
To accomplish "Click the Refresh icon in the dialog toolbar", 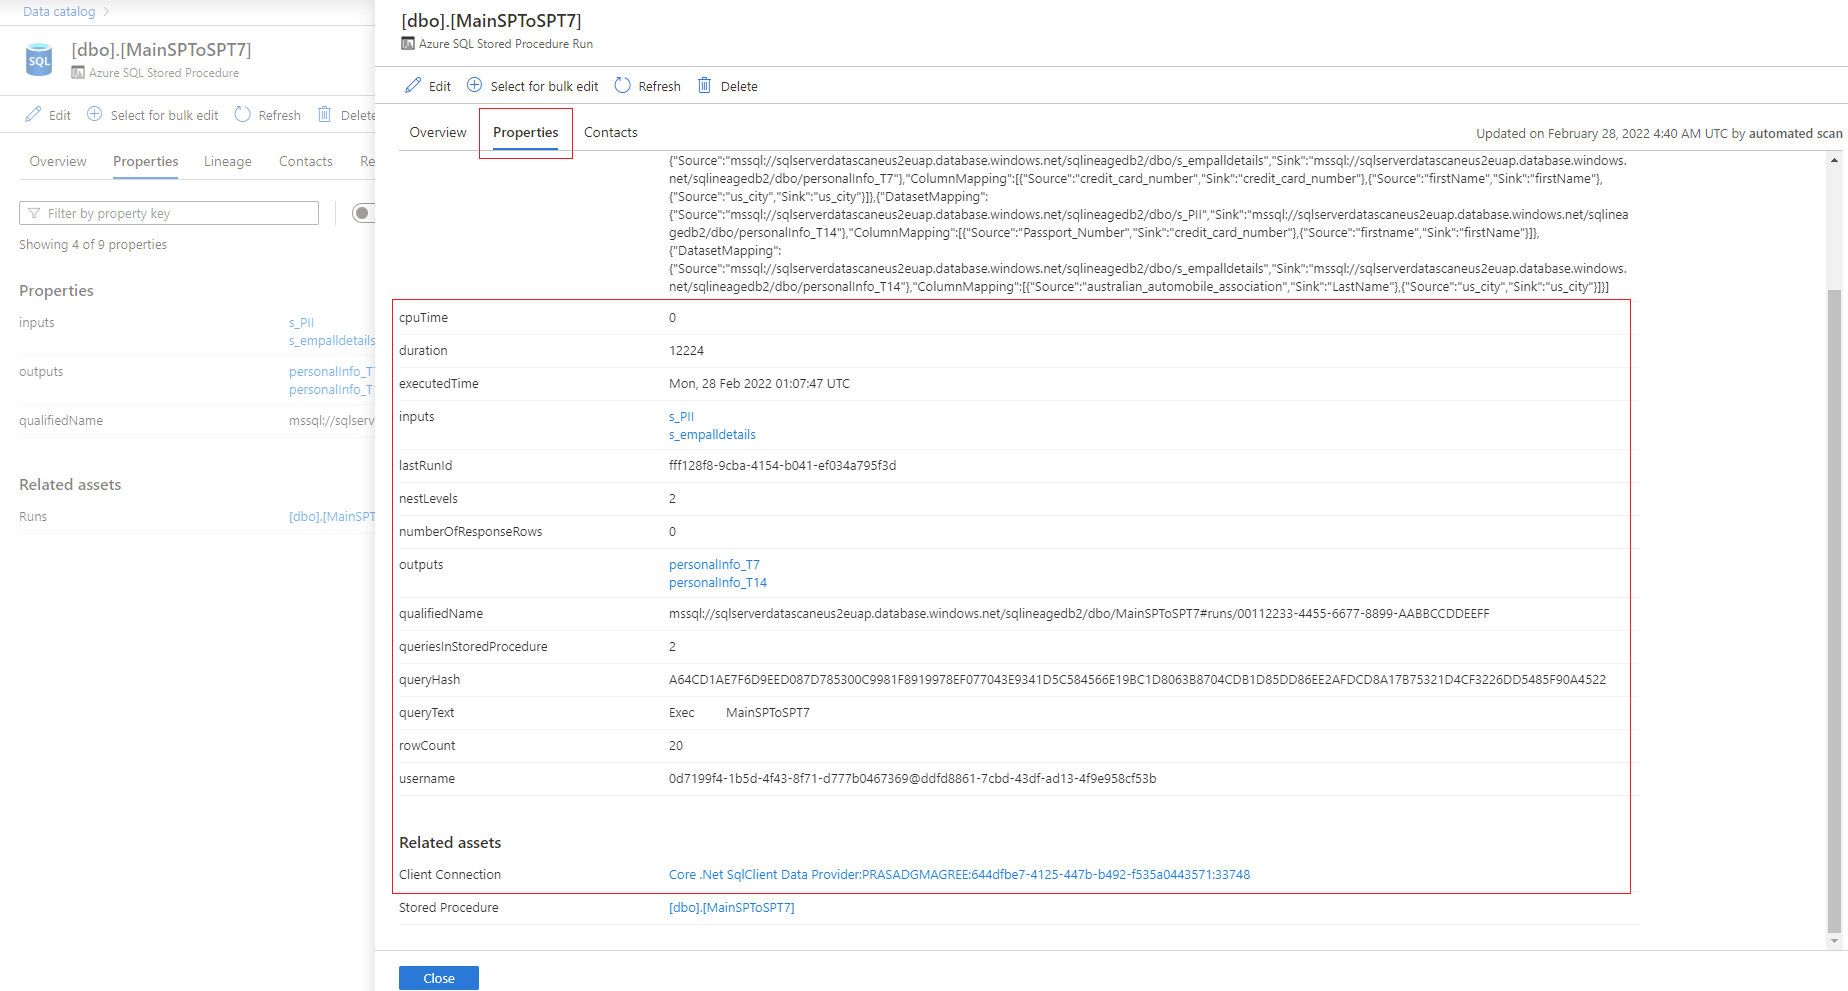I will (x=622, y=85).
